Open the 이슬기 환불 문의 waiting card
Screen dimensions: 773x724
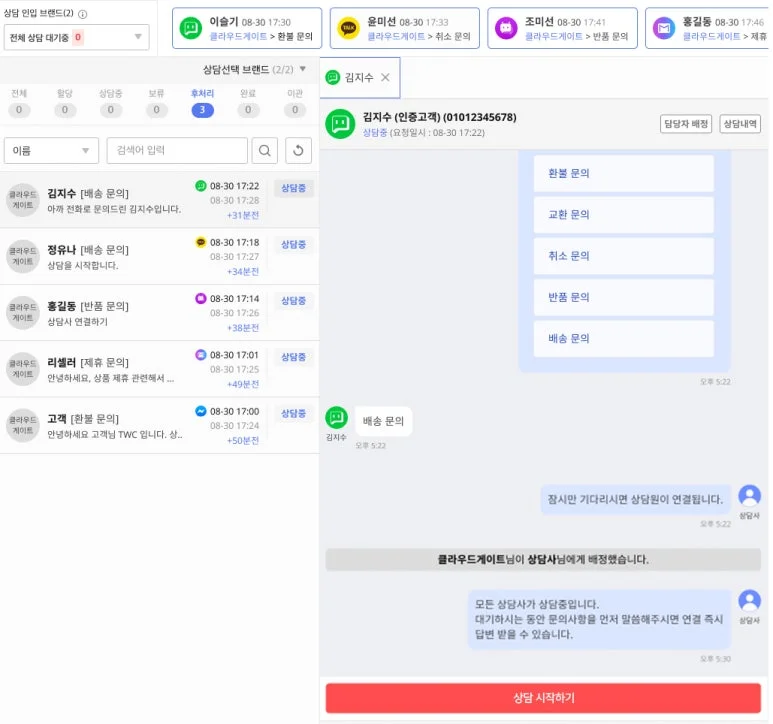247,28
